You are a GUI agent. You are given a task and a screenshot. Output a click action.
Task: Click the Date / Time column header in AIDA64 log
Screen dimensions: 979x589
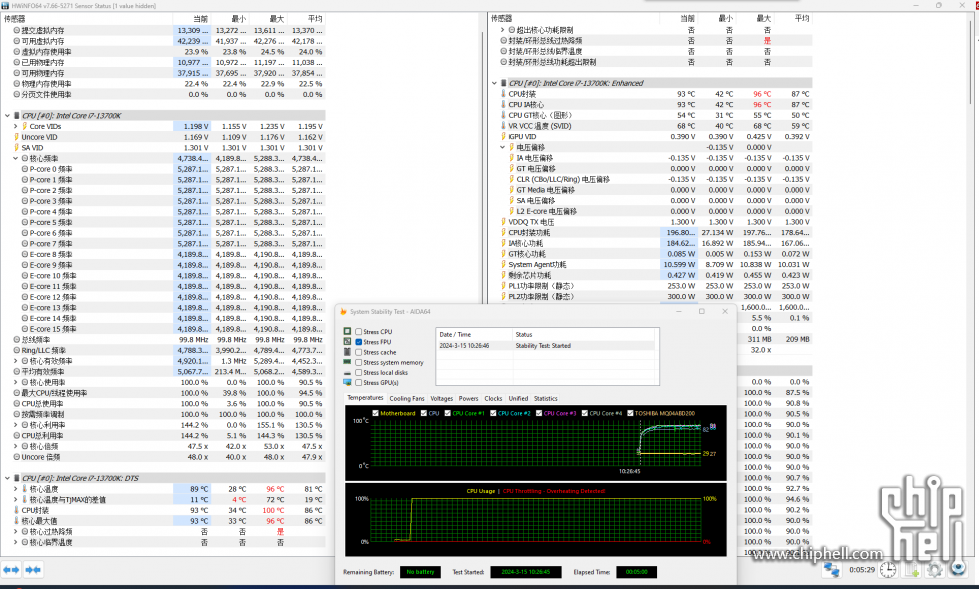(x=474, y=335)
